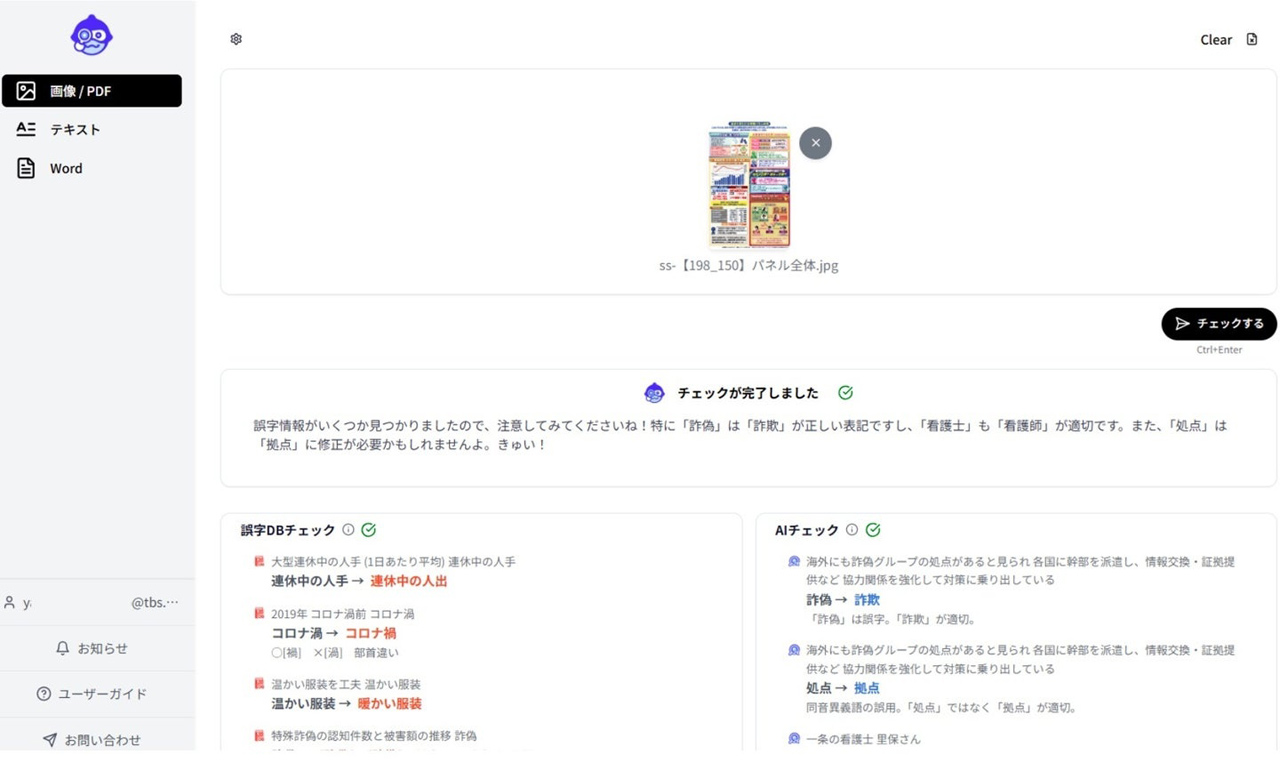
Task: Switch to the Word tab
Action: (x=92, y=168)
